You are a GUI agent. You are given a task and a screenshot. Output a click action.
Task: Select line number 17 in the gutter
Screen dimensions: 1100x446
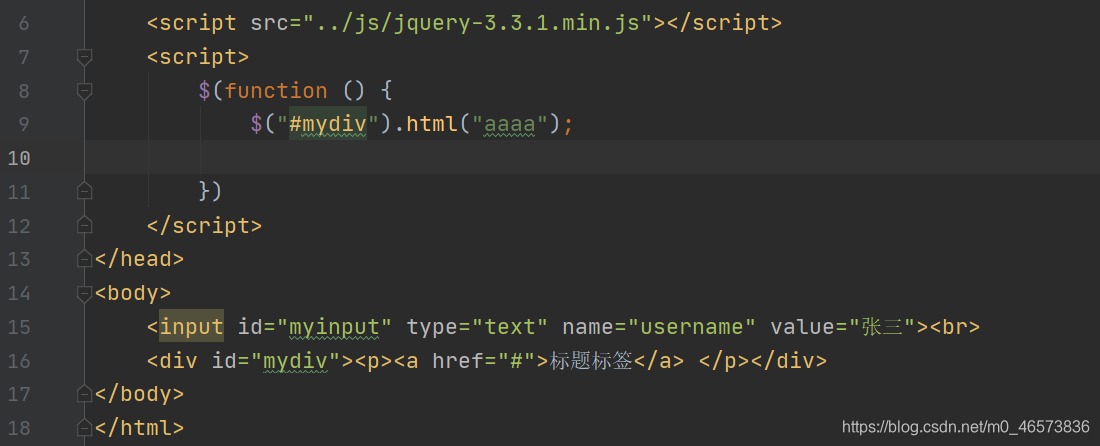[19, 393]
